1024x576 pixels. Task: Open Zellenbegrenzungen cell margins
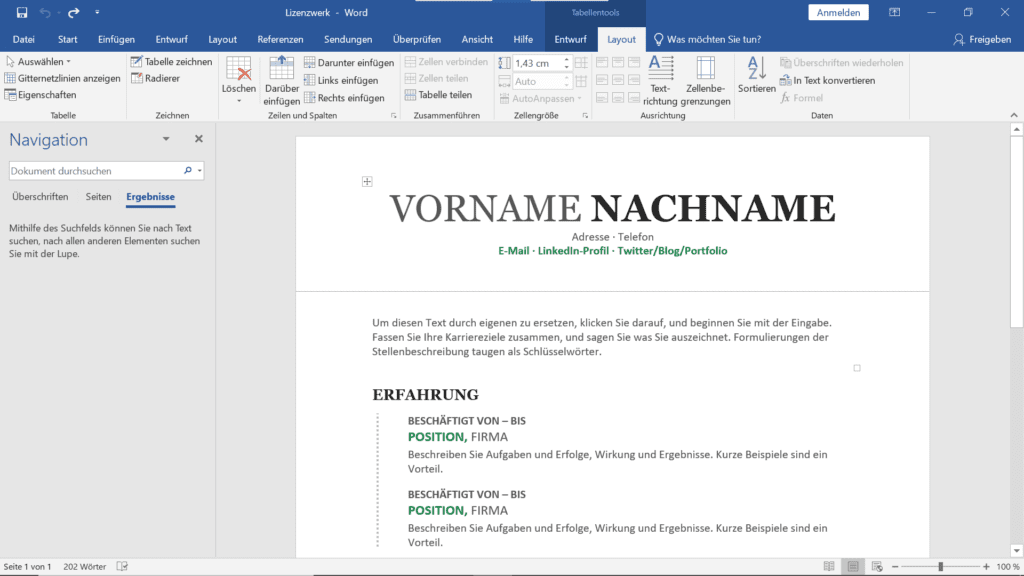click(x=706, y=69)
